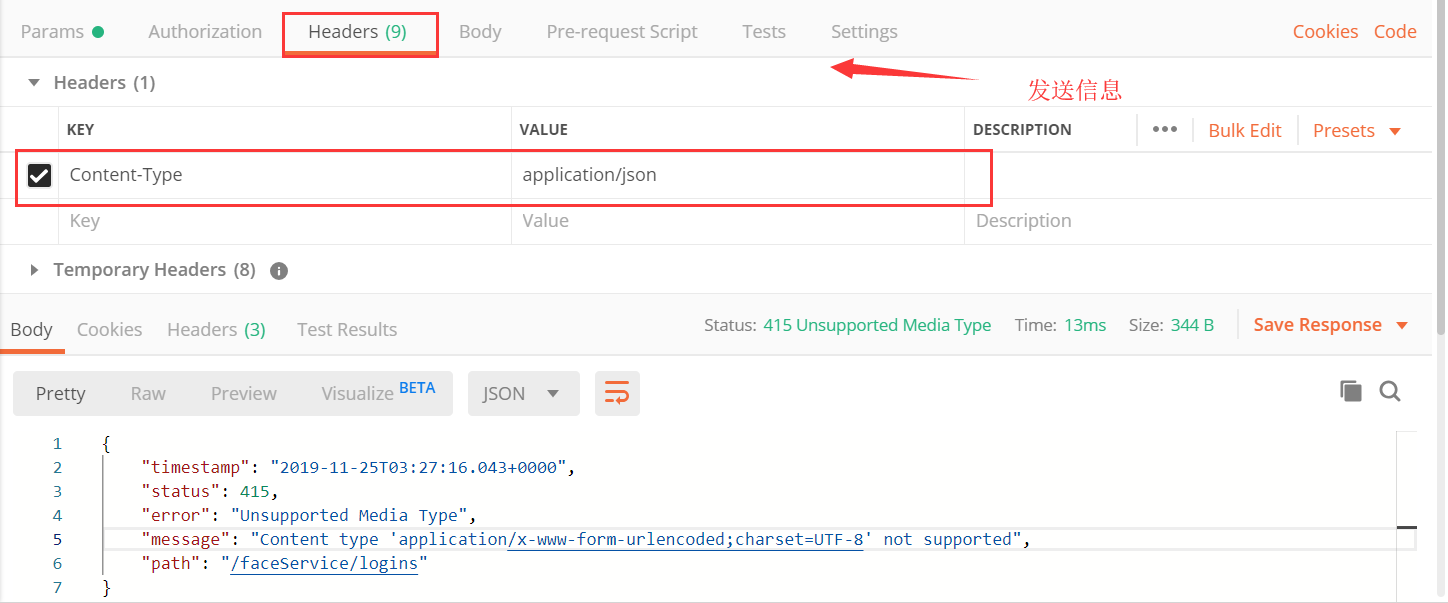The width and height of the screenshot is (1448, 603).
Task: Open the Code snippet generator
Action: (x=1395, y=31)
